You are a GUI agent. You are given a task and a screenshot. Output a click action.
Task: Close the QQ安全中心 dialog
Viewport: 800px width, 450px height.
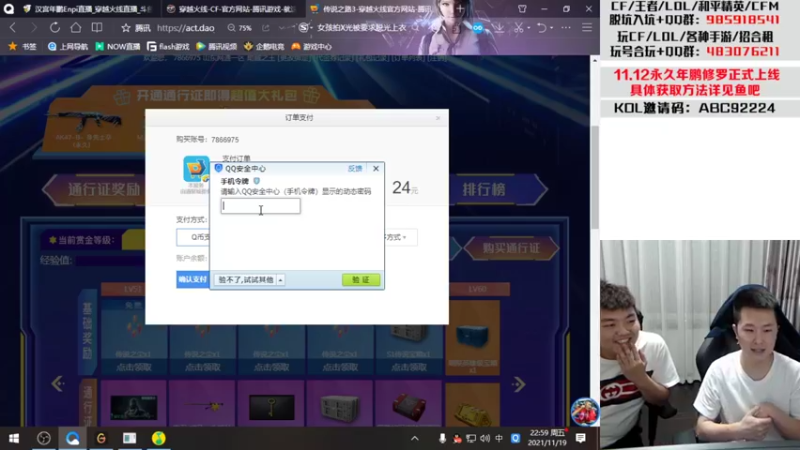[x=376, y=168]
